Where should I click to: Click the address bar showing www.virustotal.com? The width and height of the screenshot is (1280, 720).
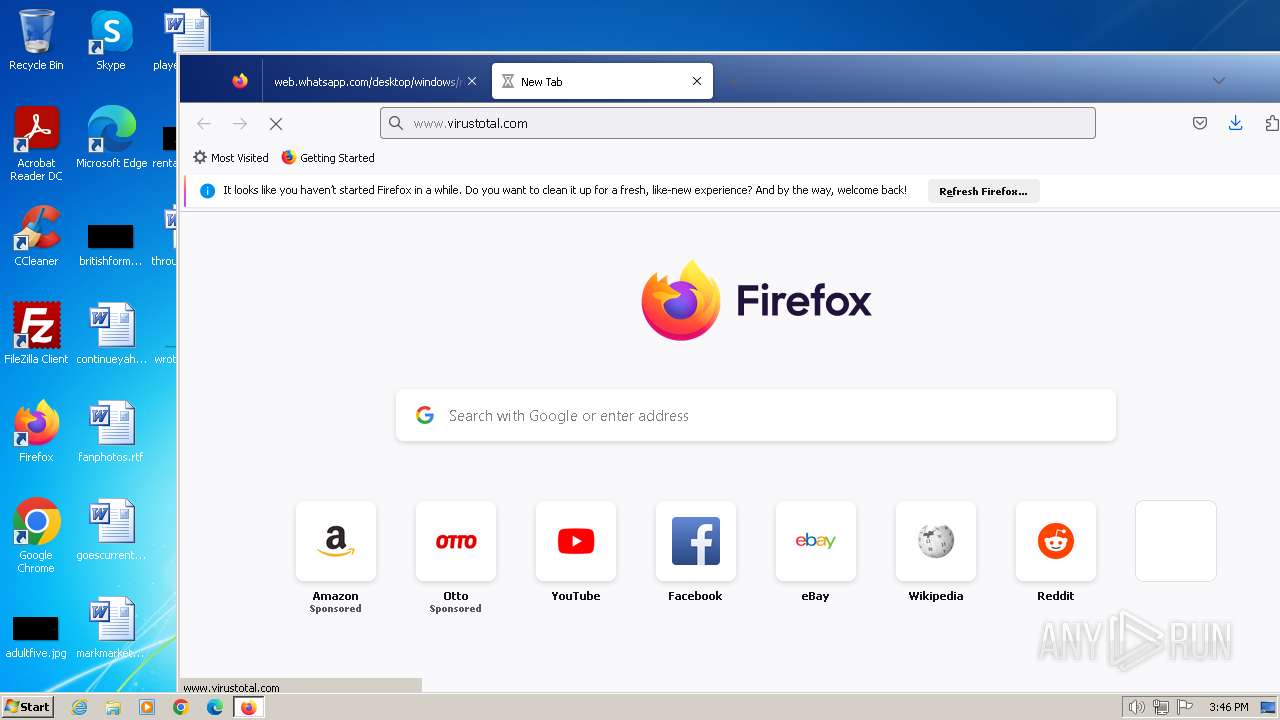coord(738,123)
